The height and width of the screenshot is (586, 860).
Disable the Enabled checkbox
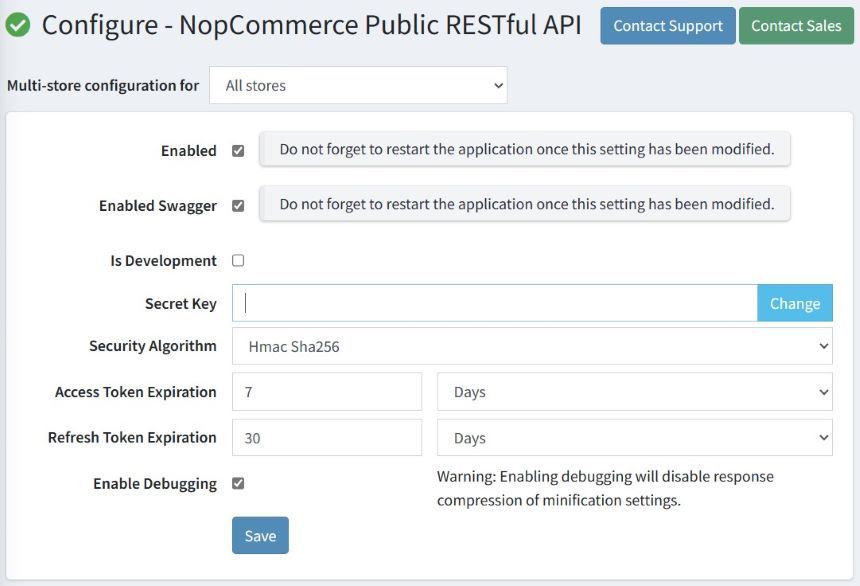pyautogui.click(x=239, y=150)
